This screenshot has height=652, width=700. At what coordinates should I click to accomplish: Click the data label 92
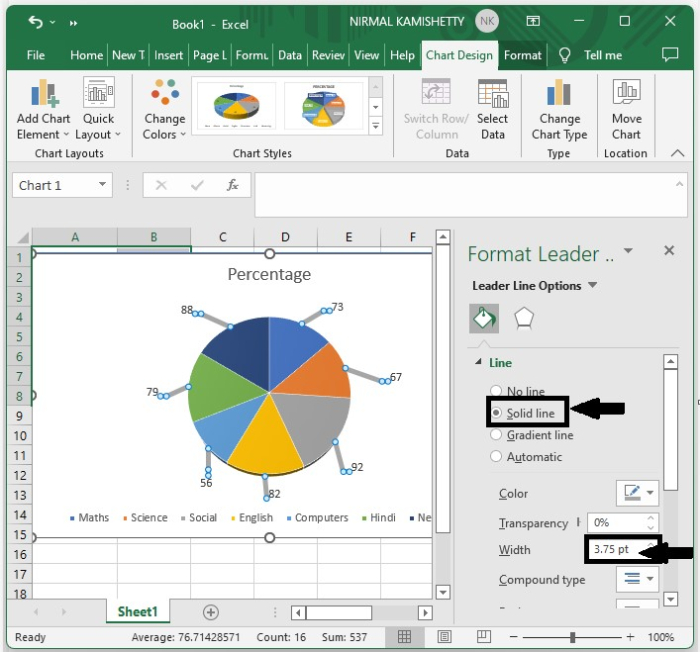tap(357, 467)
